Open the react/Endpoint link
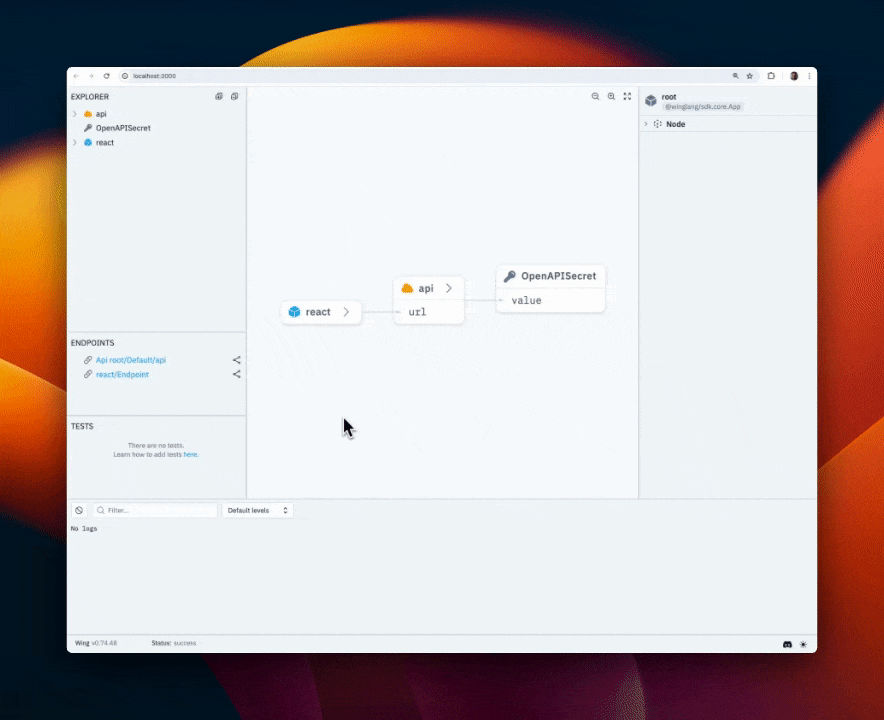The image size is (884, 720). tap(122, 374)
